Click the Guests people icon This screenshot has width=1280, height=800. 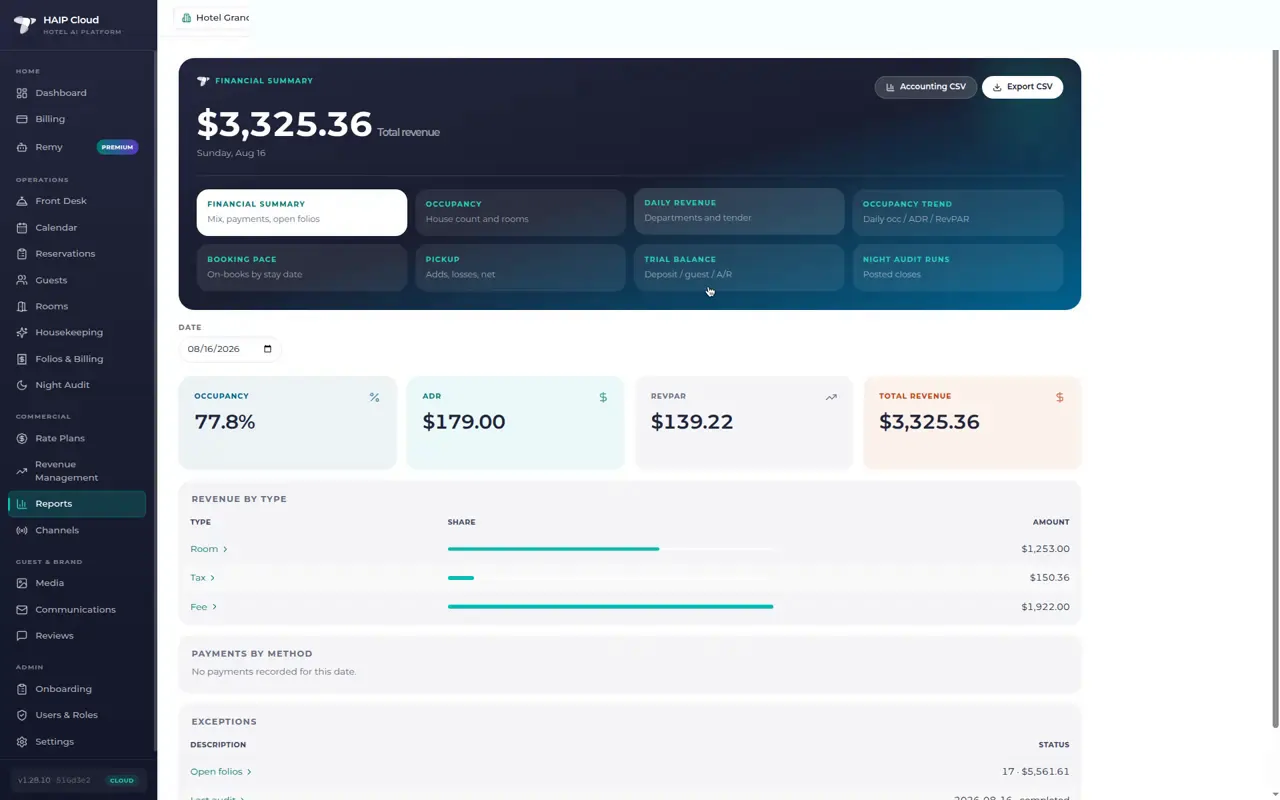point(22,280)
